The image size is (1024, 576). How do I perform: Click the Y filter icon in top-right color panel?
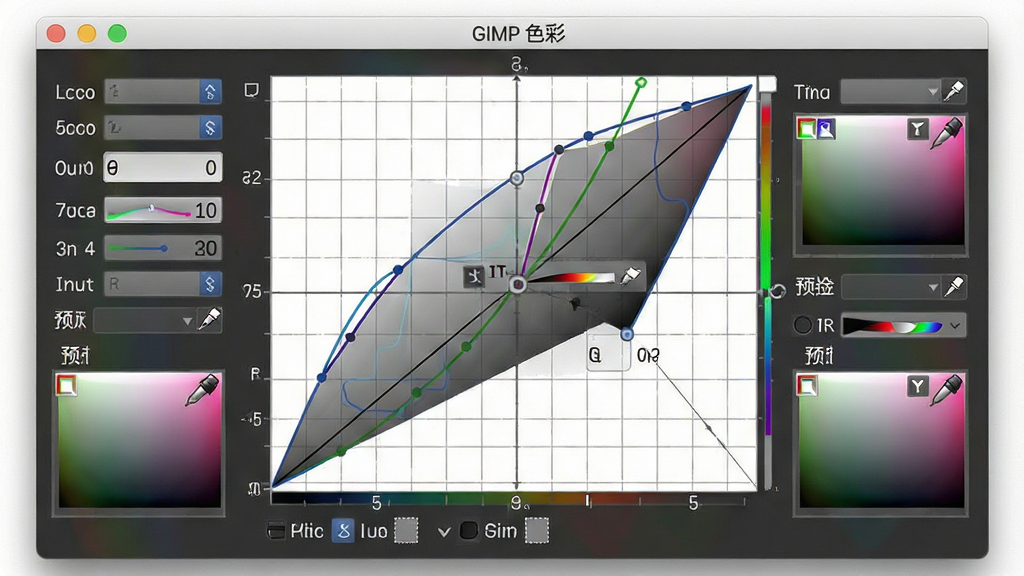918,129
